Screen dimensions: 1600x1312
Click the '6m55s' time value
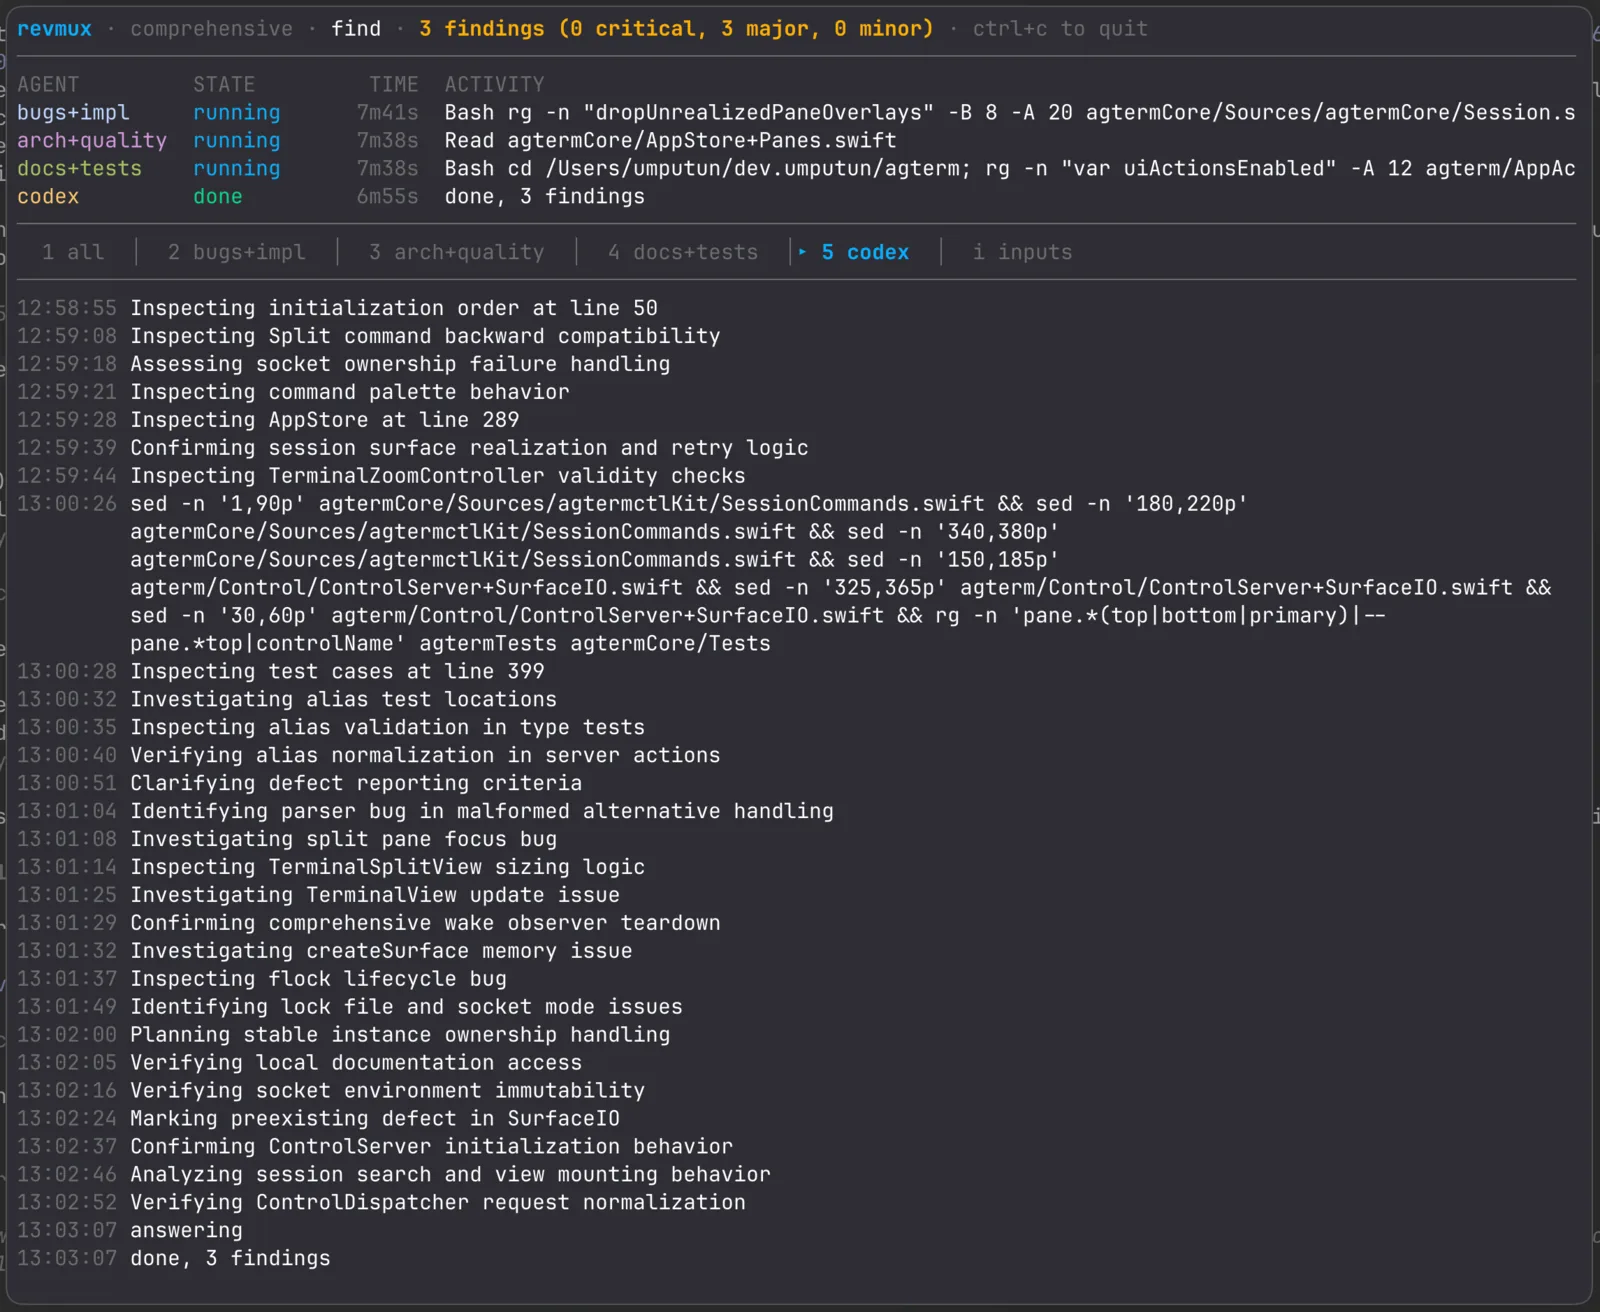pyautogui.click(x=388, y=197)
